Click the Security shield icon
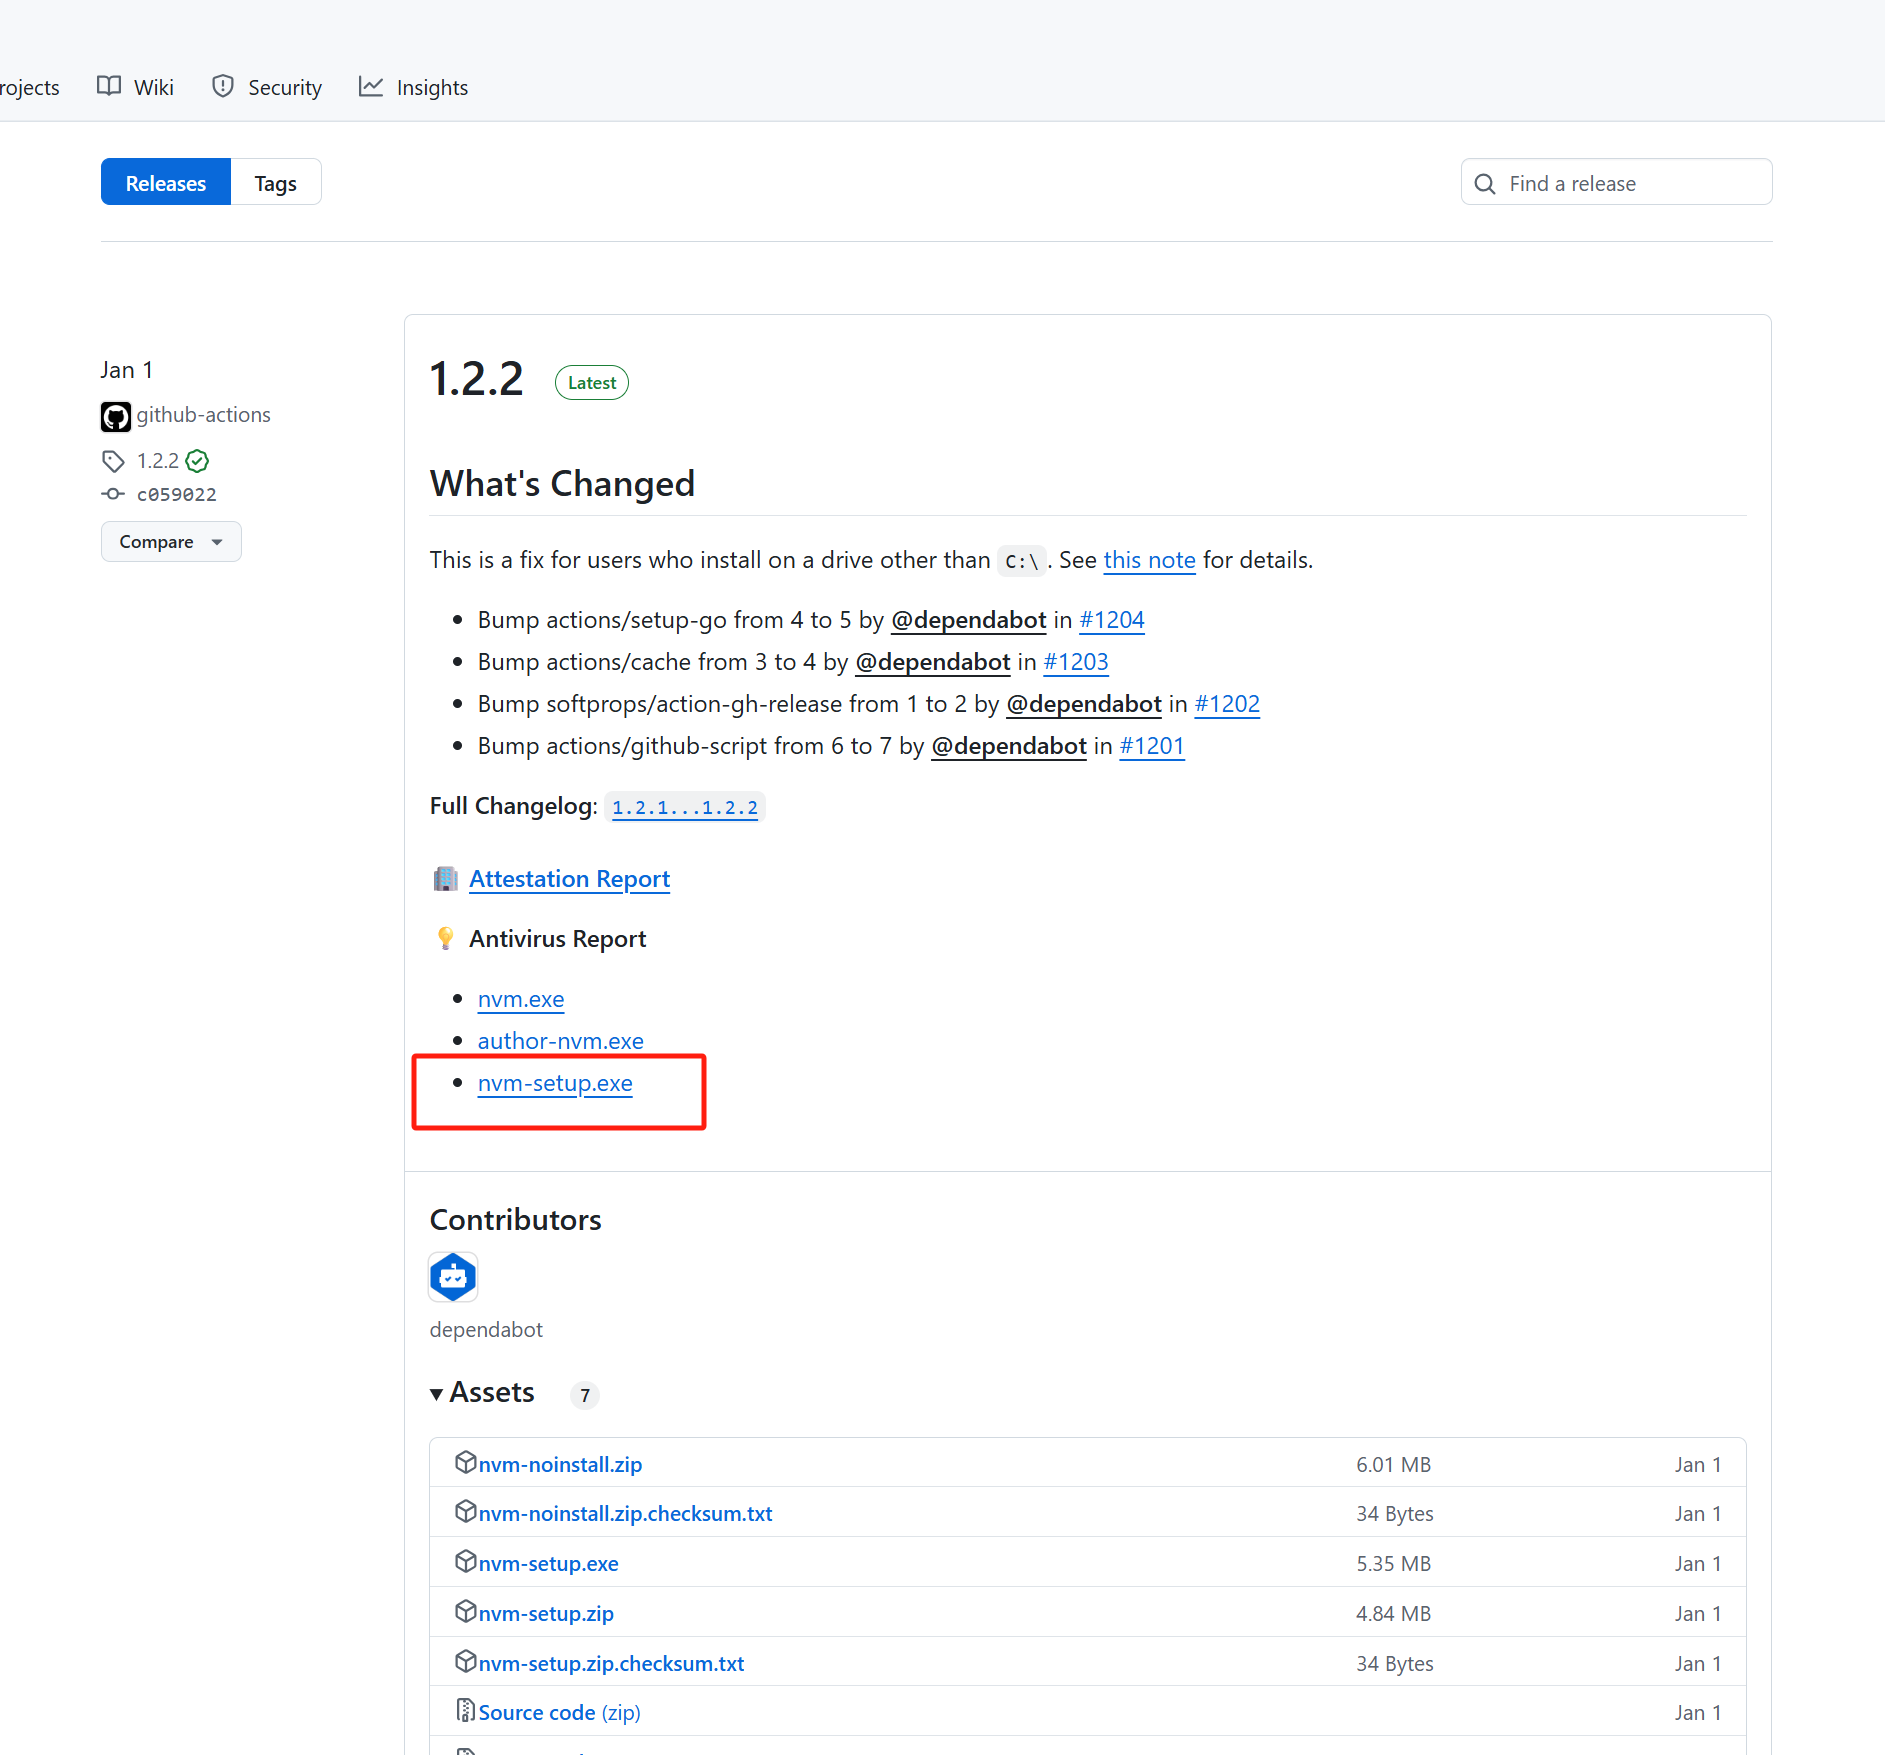1885x1755 pixels. pos(222,86)
